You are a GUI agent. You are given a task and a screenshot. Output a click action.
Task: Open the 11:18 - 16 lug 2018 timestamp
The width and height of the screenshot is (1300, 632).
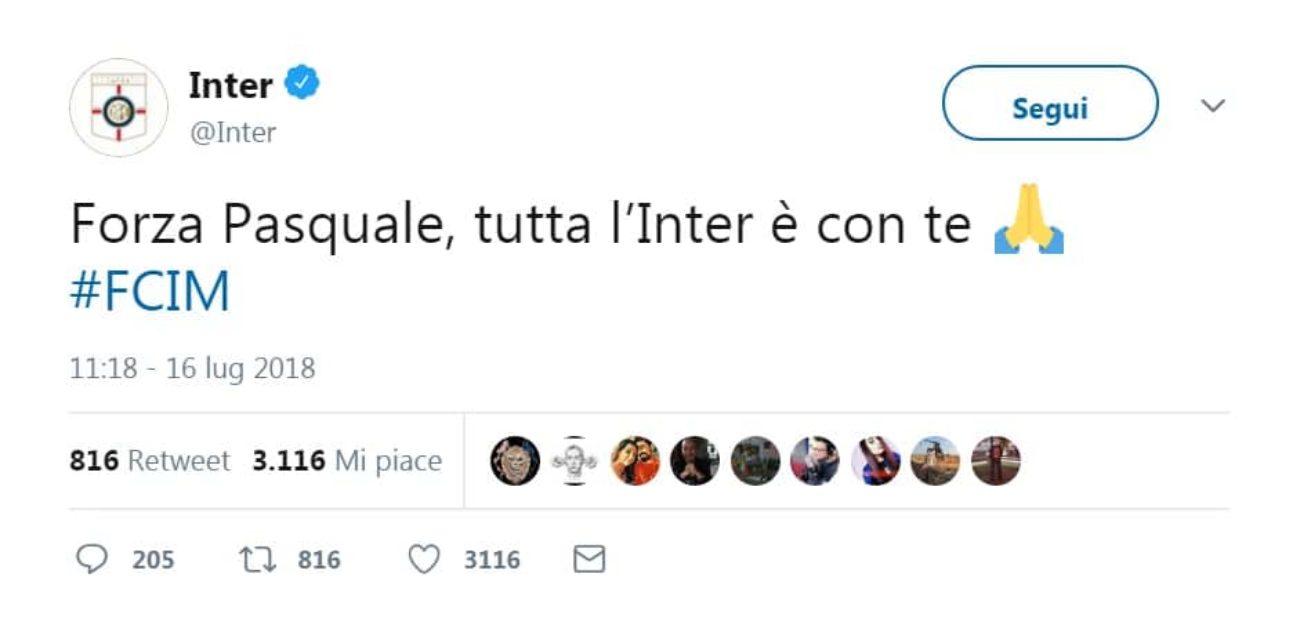click(192, 369)
